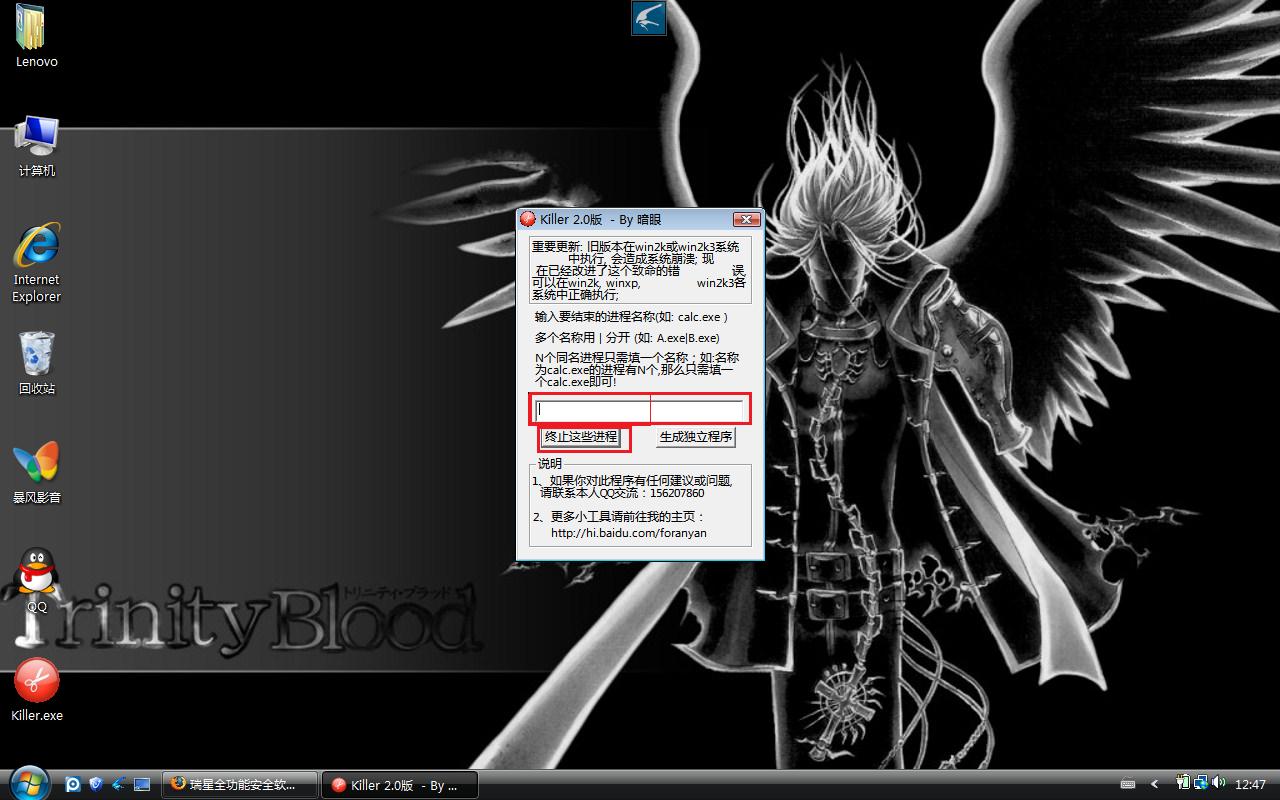This screenshot has height=800, width=1280.
Task: Click the red Killer icon in title bar
Action: coord(528,219)
